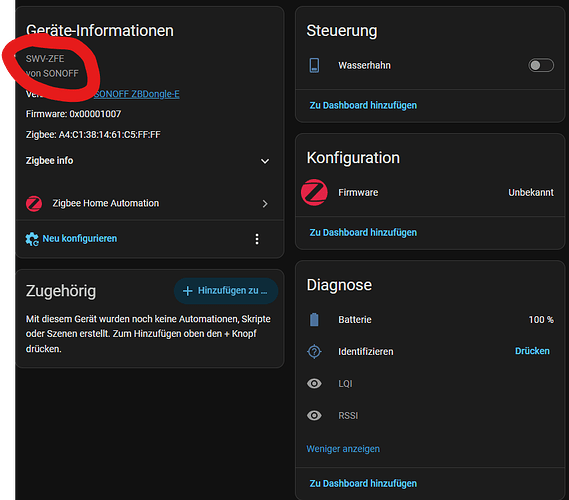Click the Zigbee logo beside Firmware
The width and height of the screenshot is (569, 500).
[x=314, y=192]
